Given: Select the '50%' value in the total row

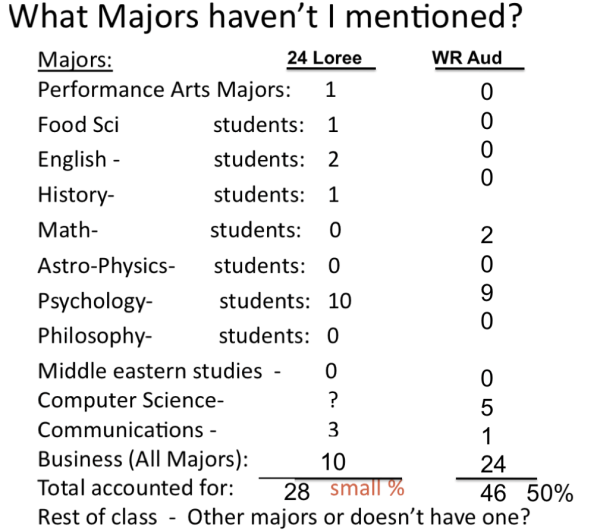Looking at the screenshot, I should (x=552, y=493).
